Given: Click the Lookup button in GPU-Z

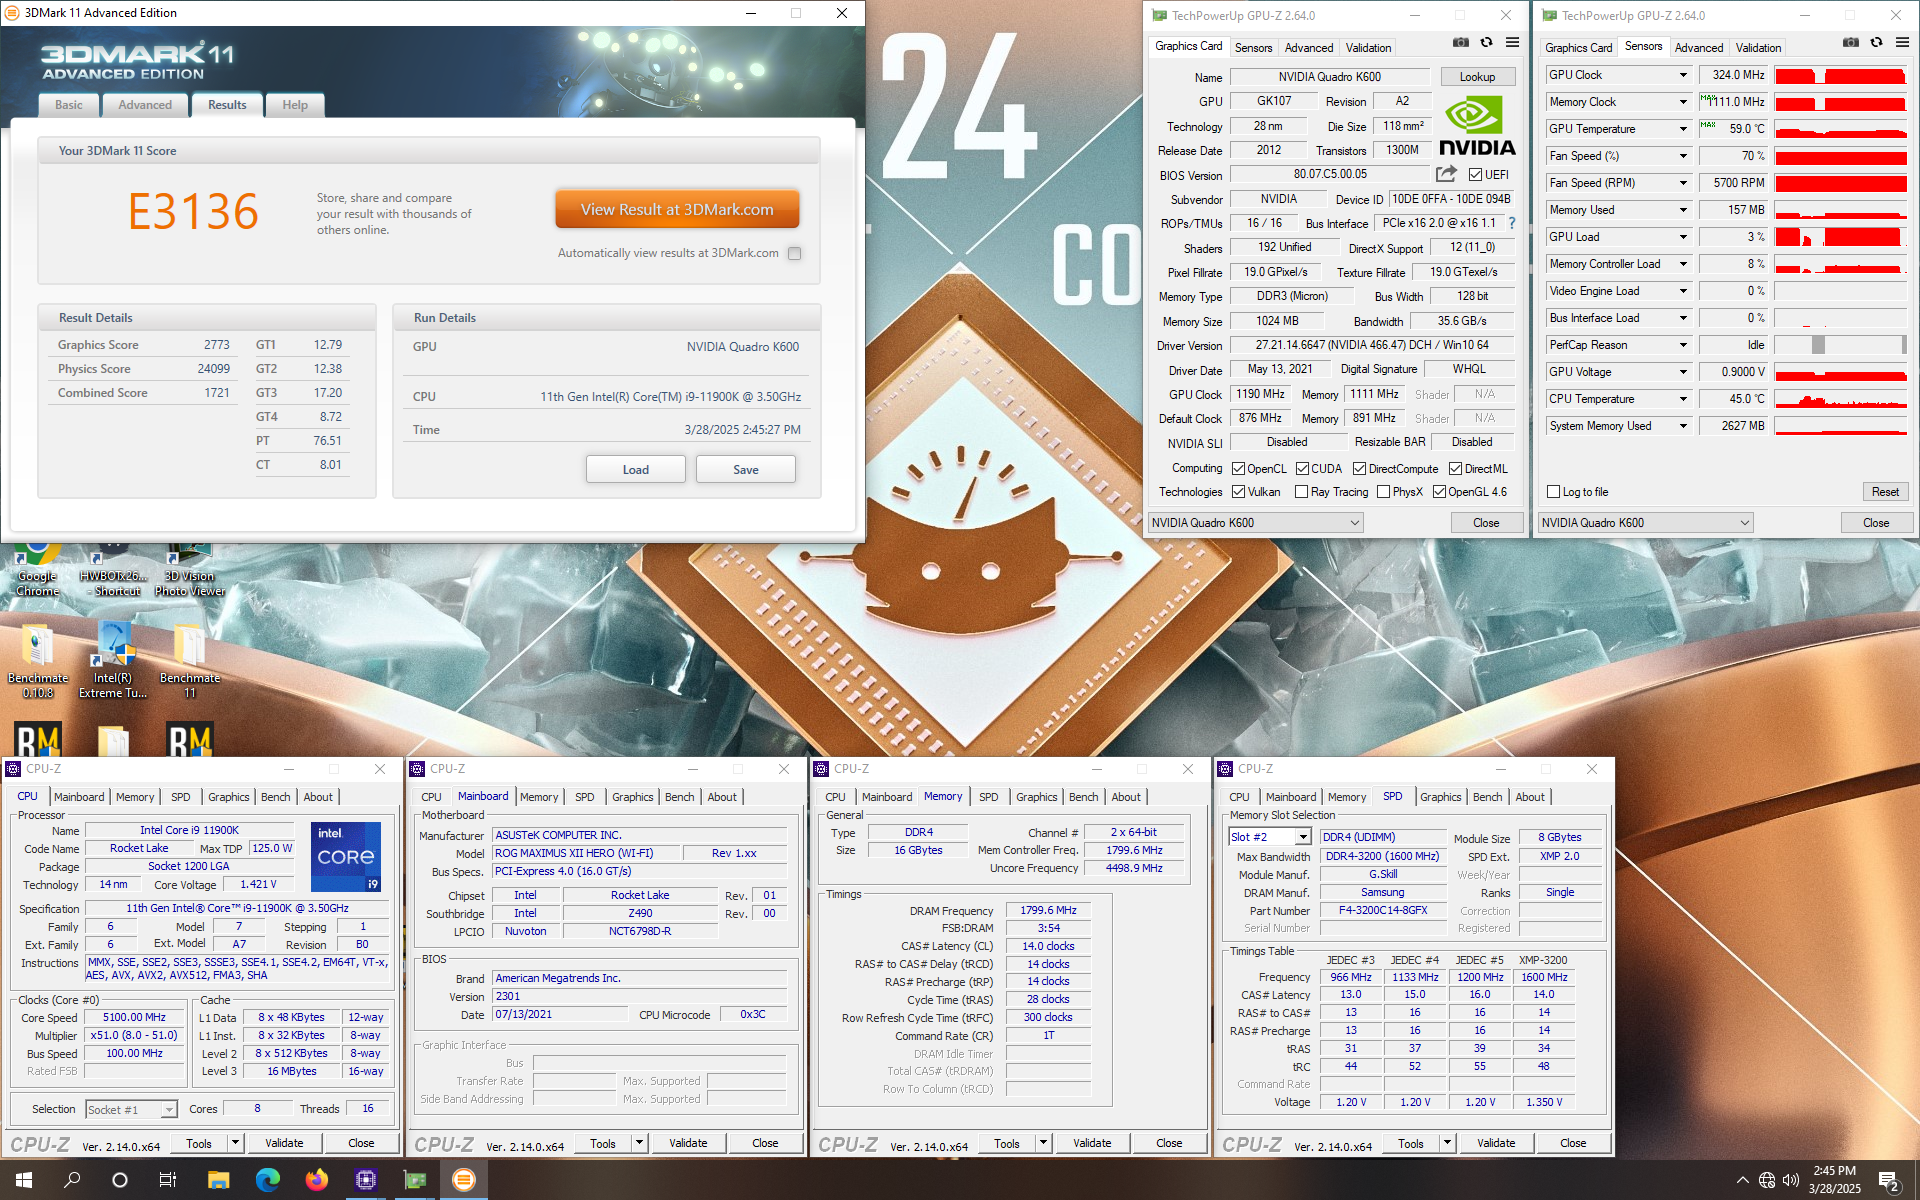Looking at the screenshot, I should [1477, 77].
